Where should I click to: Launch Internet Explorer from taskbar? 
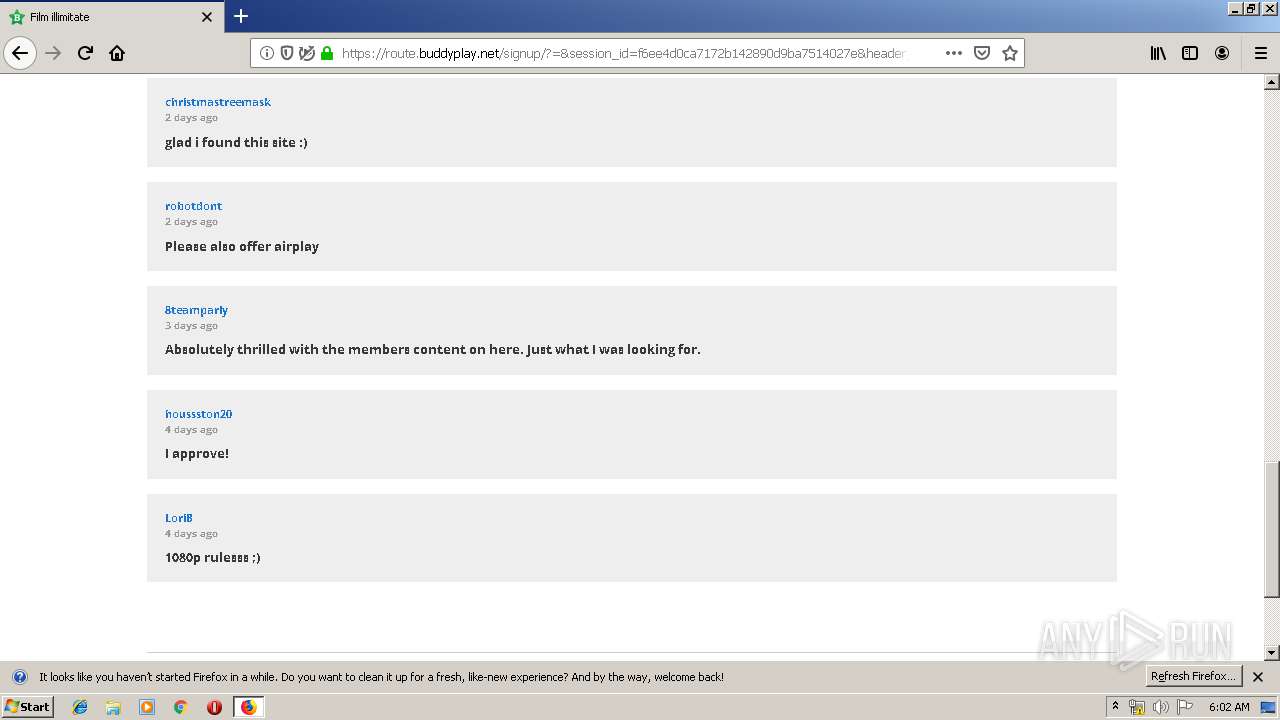click(x=80, y=707)
